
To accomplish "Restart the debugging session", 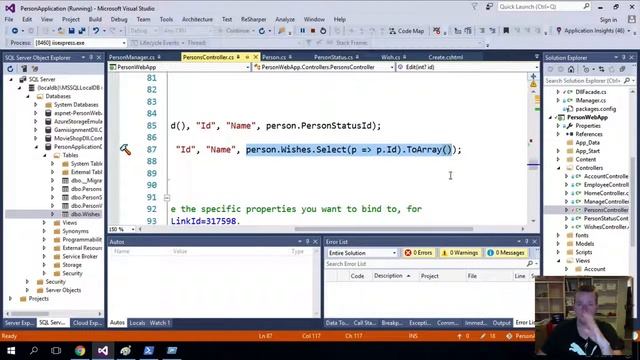I will pos(323,31).
